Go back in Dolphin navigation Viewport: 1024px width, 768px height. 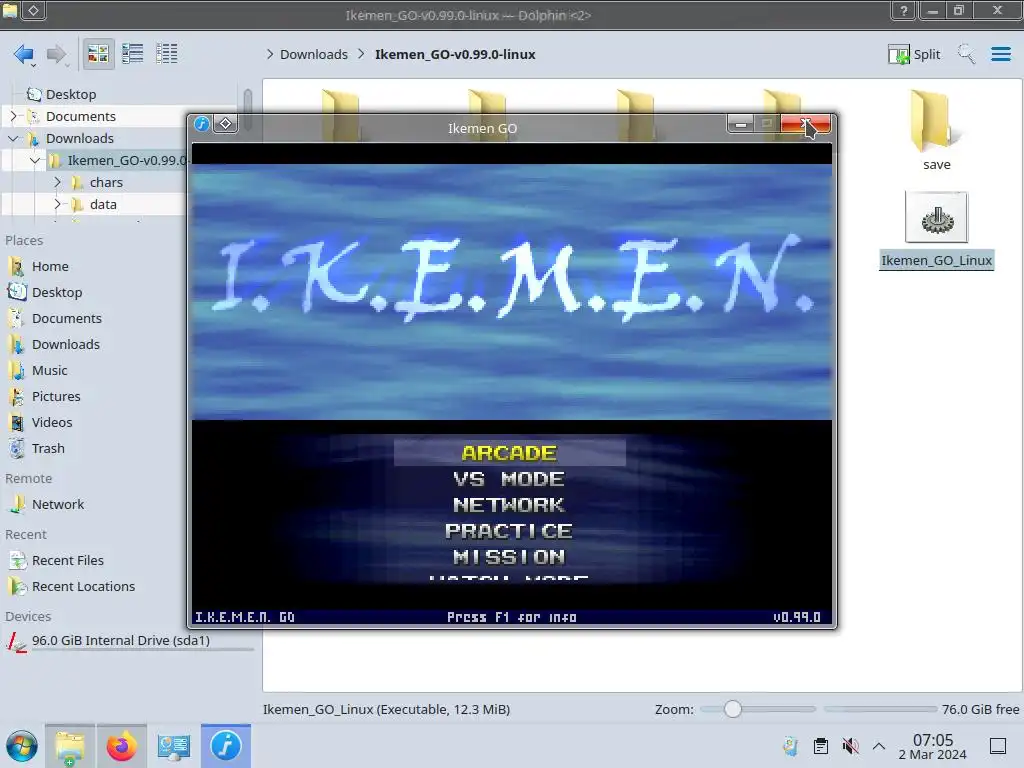pos(24,54)
